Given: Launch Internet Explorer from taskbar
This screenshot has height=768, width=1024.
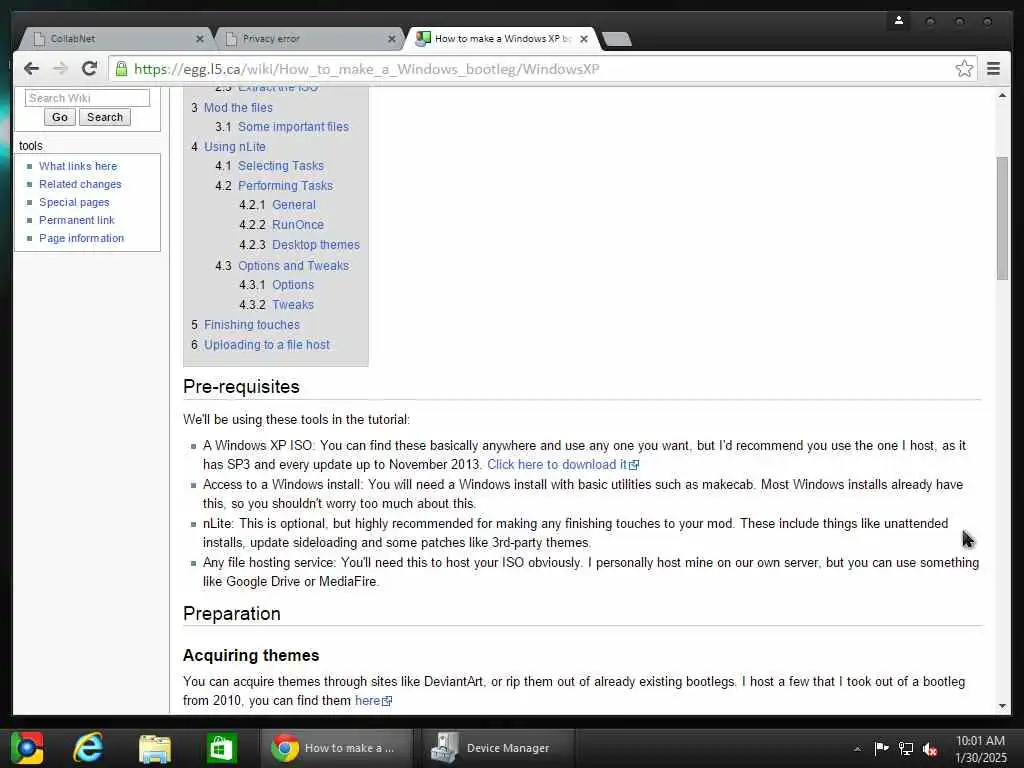Looking at the screenshot, I should tap(88, 748).
